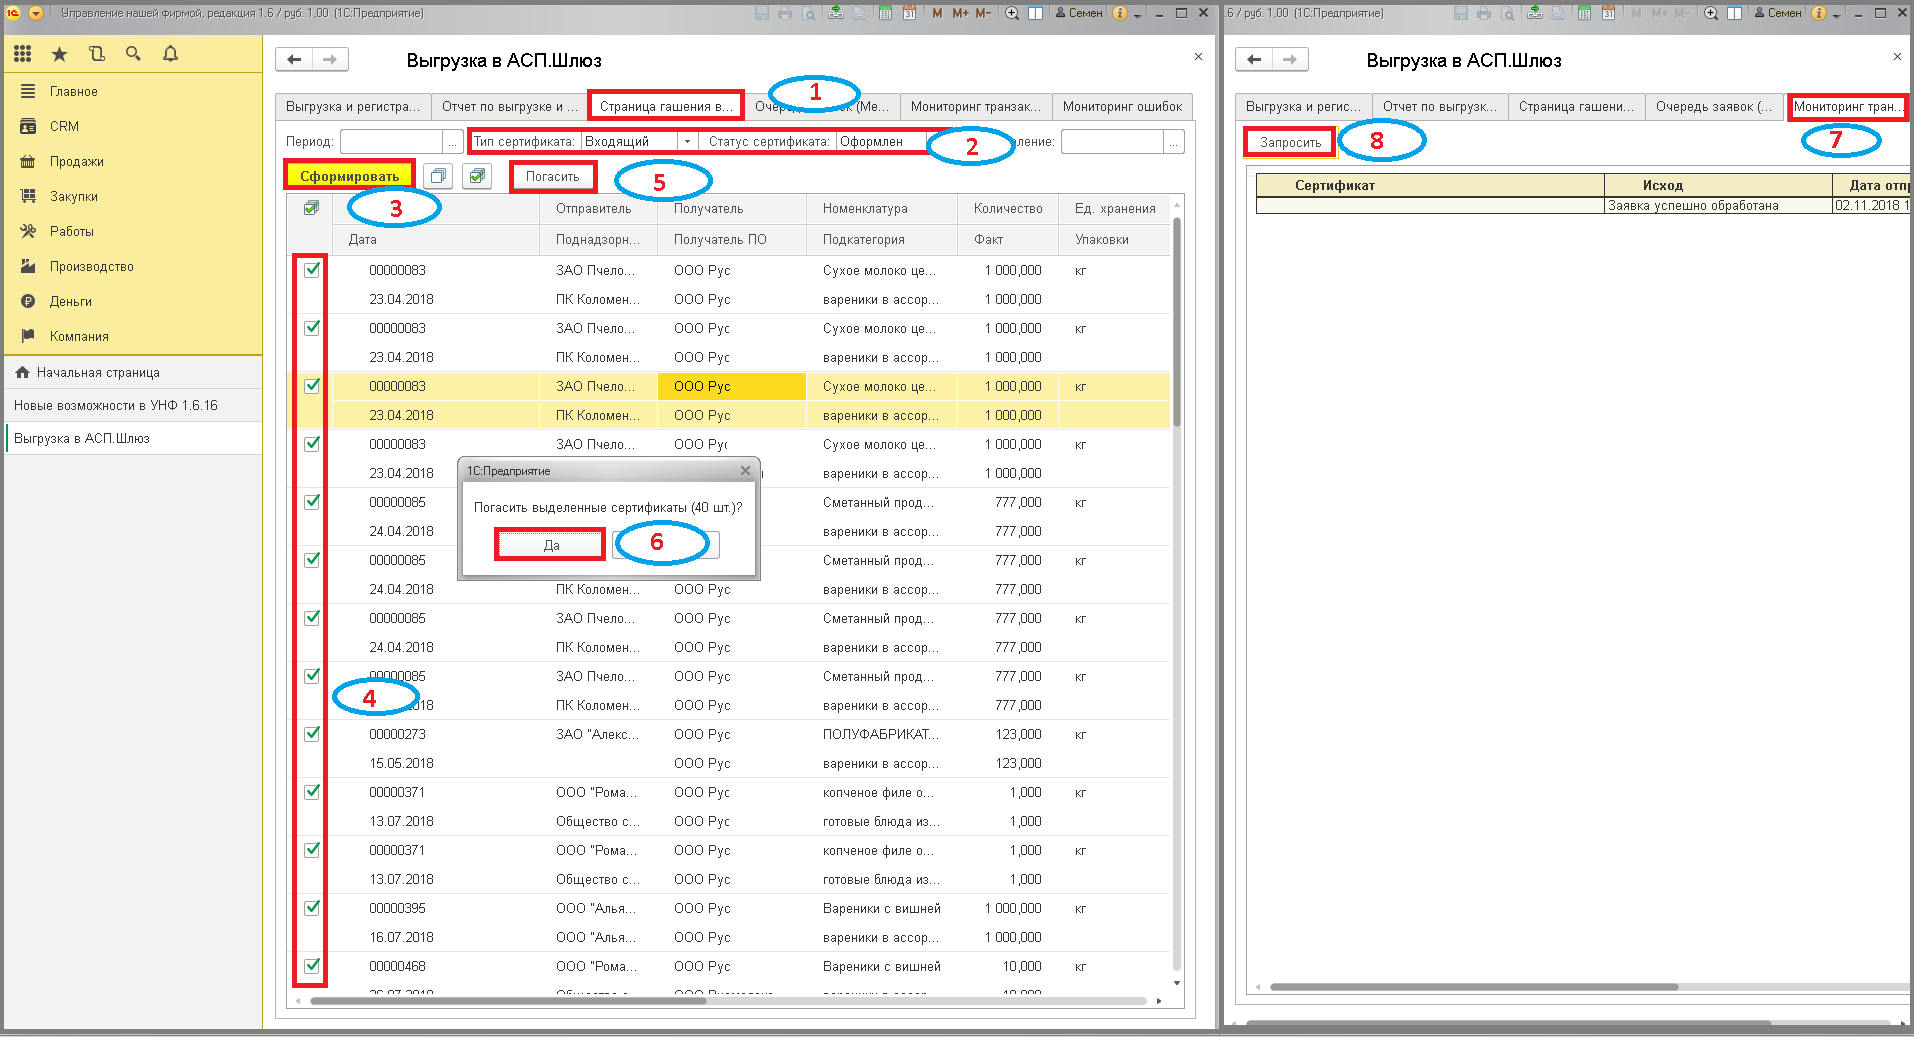Open Тип сертификата dropdown arrow

(x=687, y=142)
